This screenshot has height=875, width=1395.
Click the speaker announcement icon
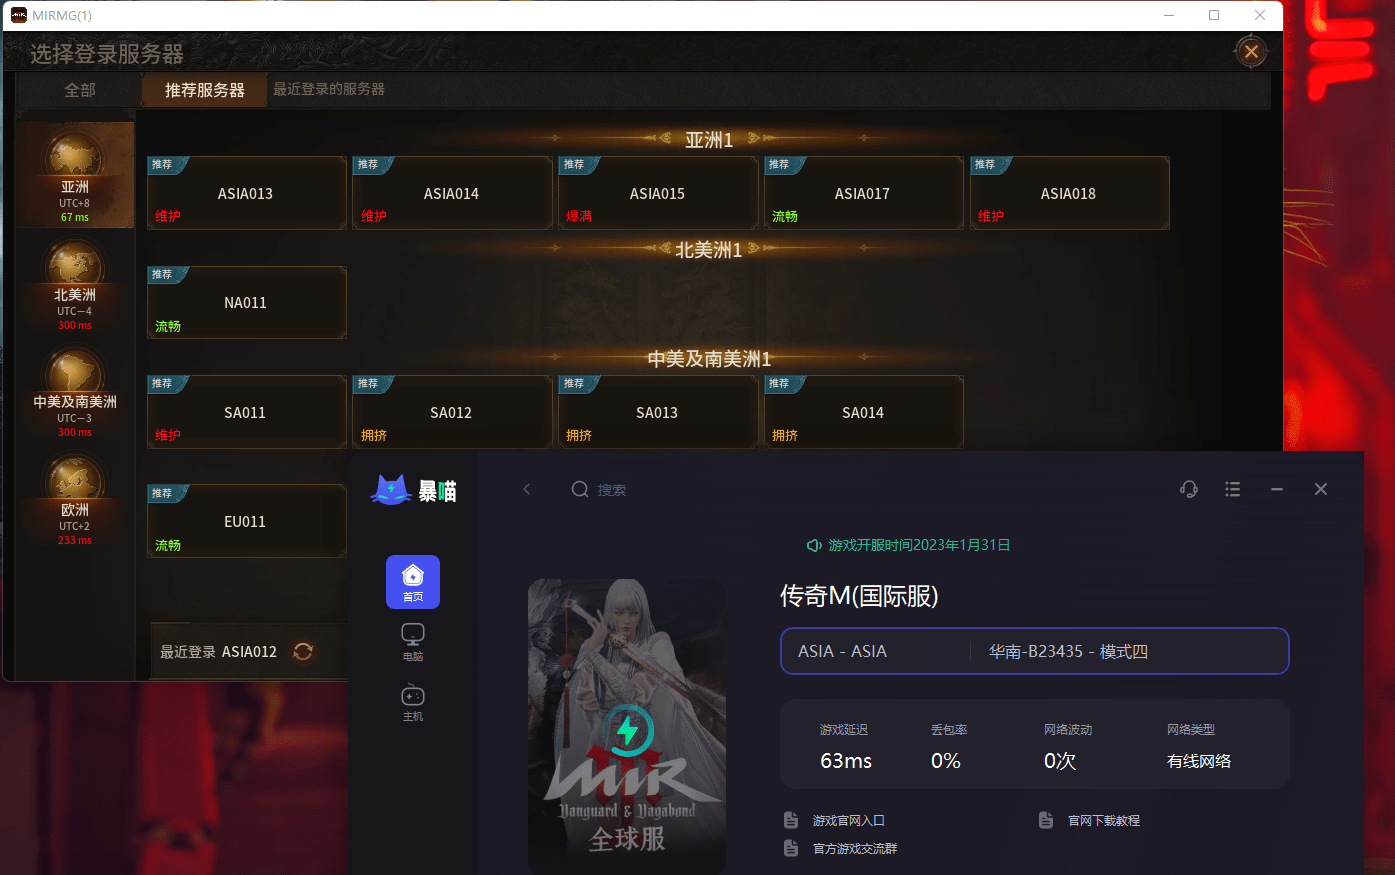pos(814,545)
